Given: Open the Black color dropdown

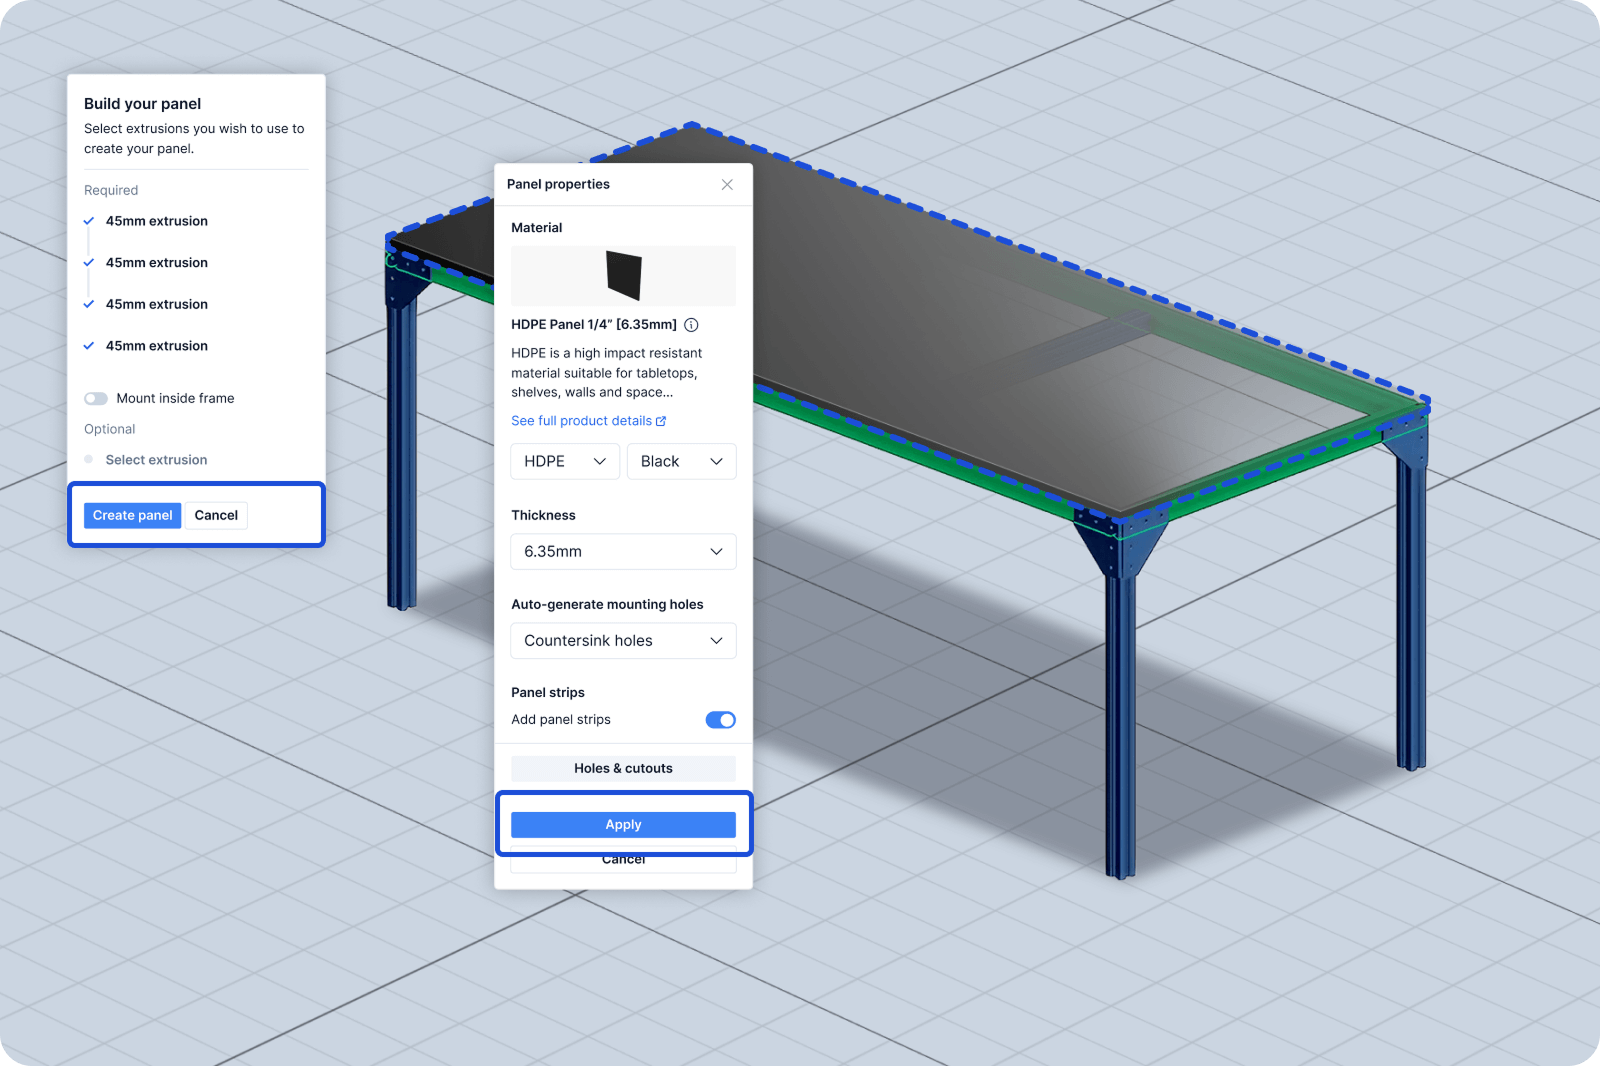Looking at the screenshot, I should tap(681, 461).
